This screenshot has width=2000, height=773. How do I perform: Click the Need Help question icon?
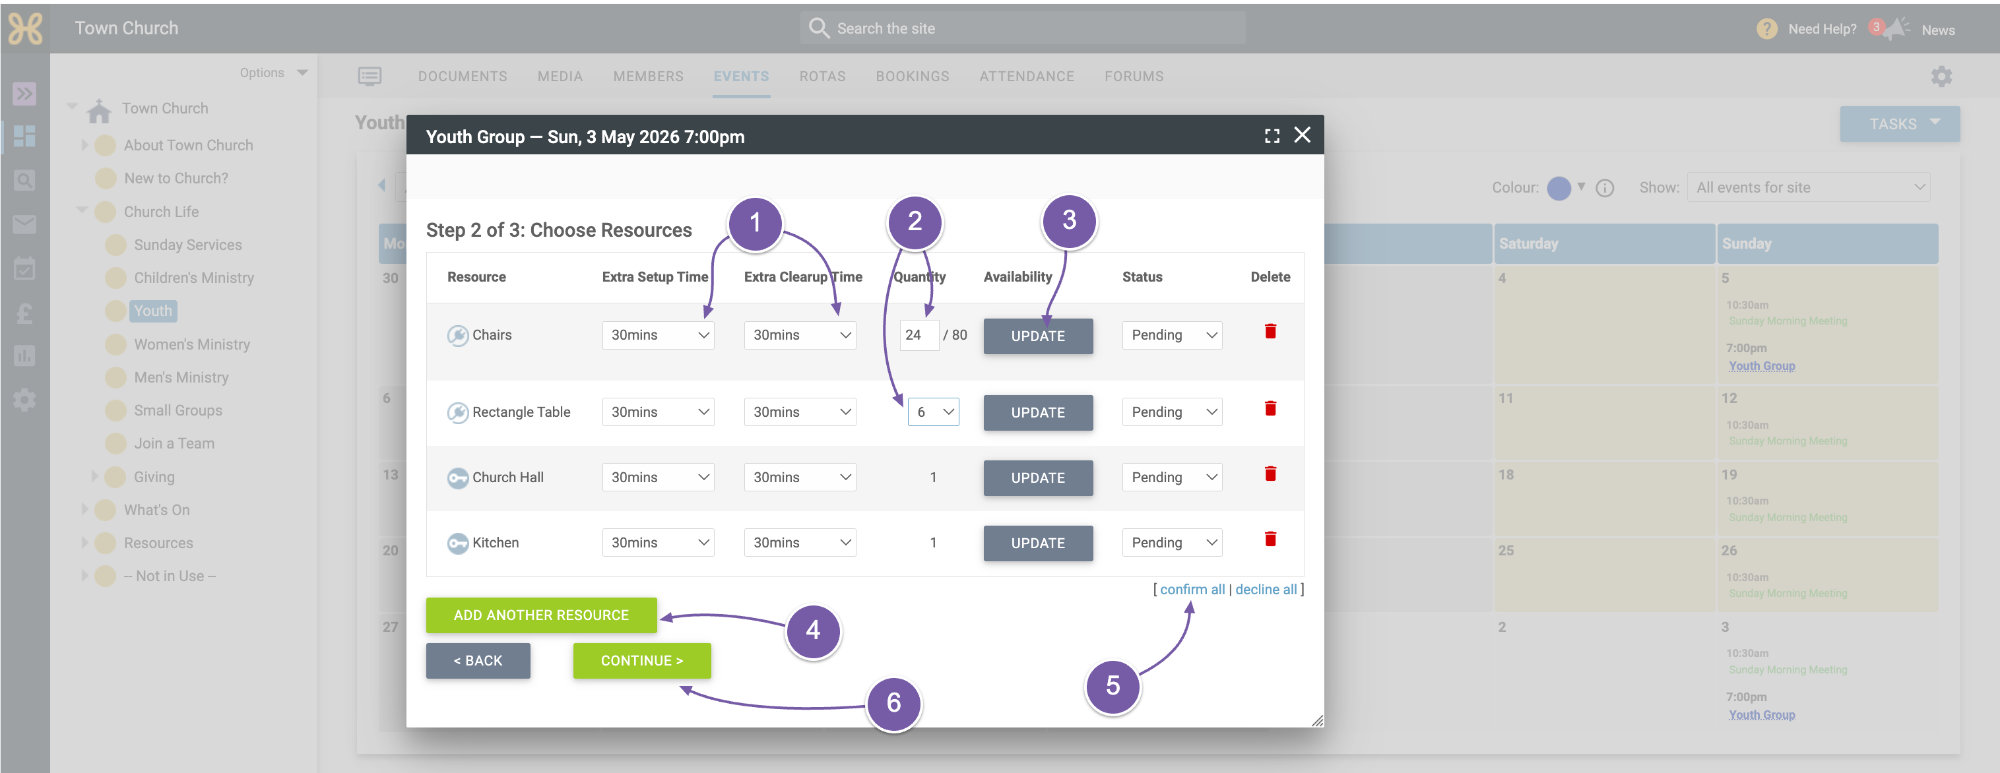[x=1767, y=29]
